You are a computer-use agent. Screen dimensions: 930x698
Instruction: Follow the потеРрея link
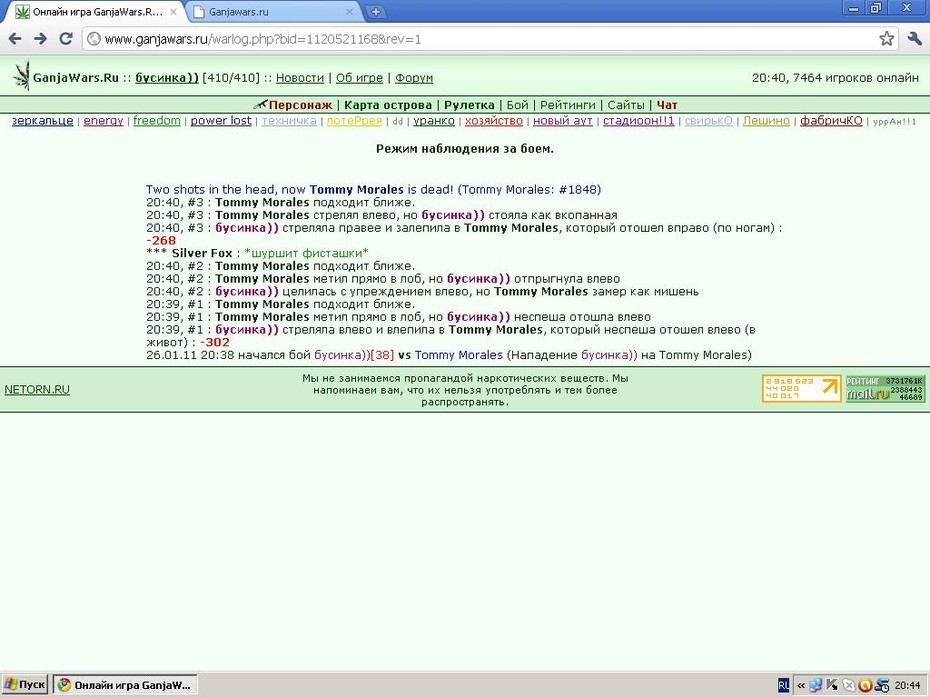(354, 120)
